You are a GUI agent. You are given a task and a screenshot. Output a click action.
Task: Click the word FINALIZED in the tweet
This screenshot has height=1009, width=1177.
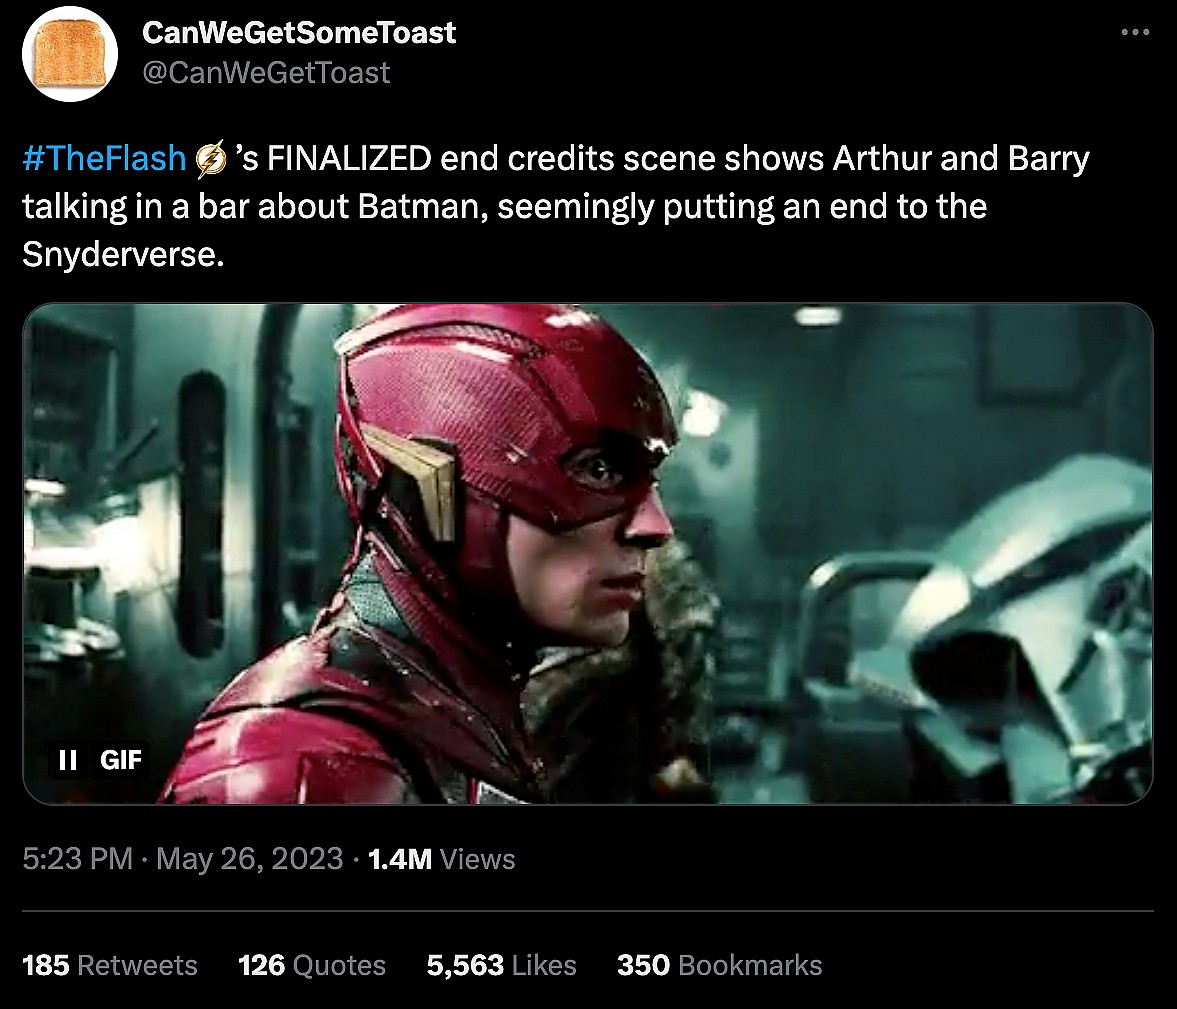[349, 159]
